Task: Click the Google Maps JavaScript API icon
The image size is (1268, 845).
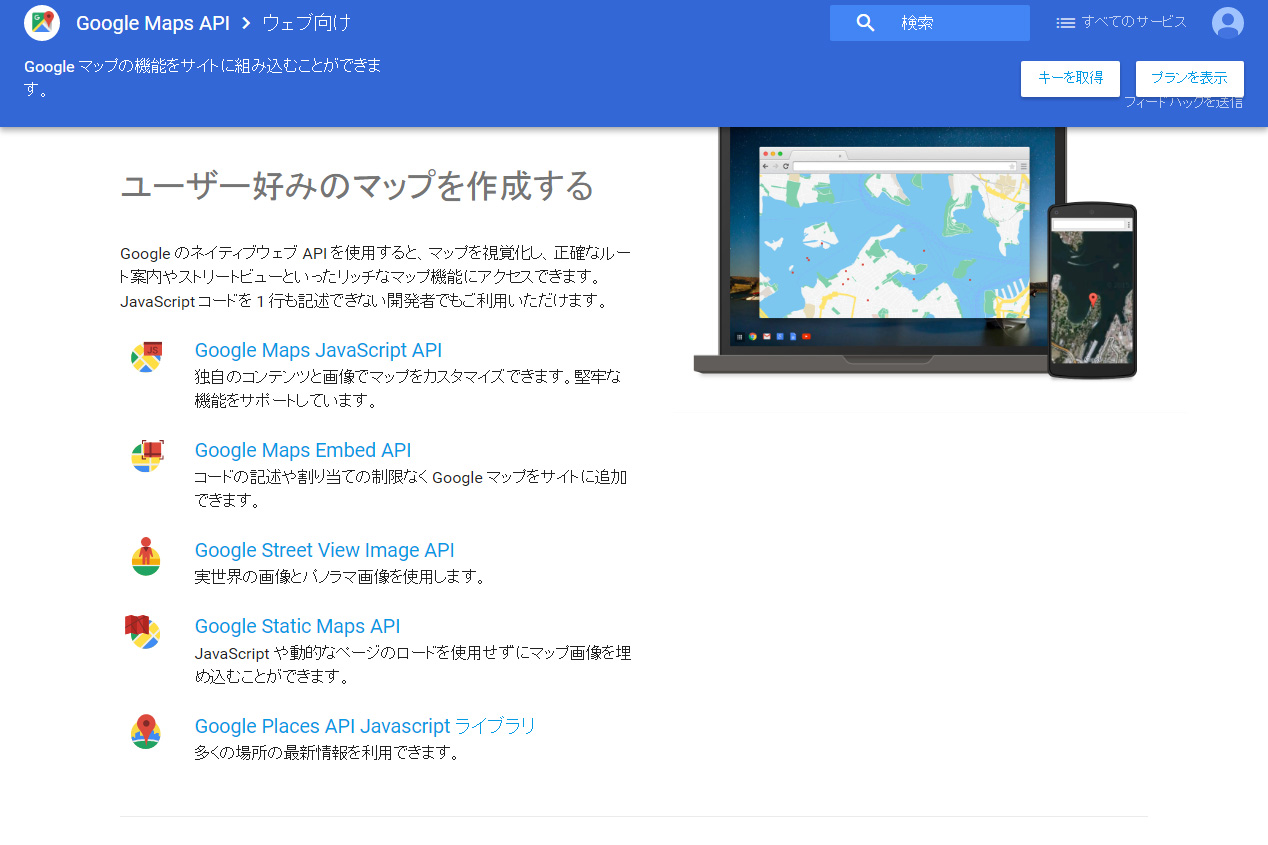Action: coord(146,356)
